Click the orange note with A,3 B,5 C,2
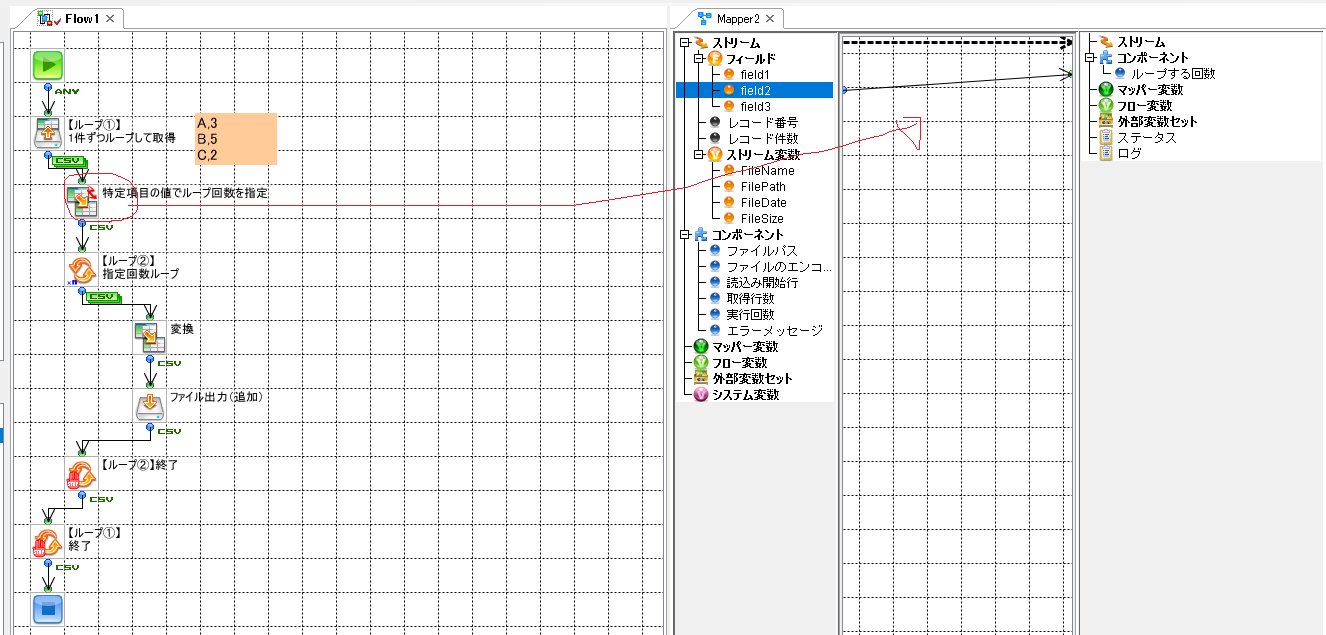 pyautogui.click(x=236, y=138)
